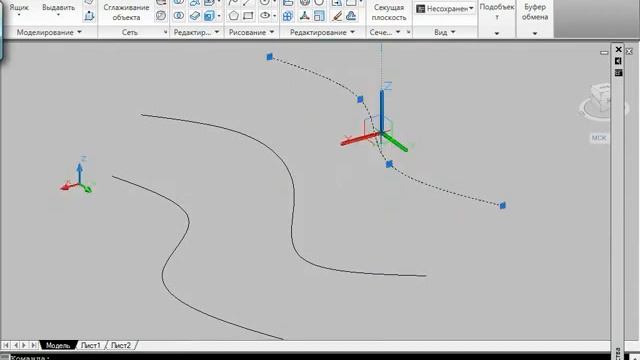Click the palette properties icon under auto-hide
Viewport: 640px width, 360px height.
(618, 73)
